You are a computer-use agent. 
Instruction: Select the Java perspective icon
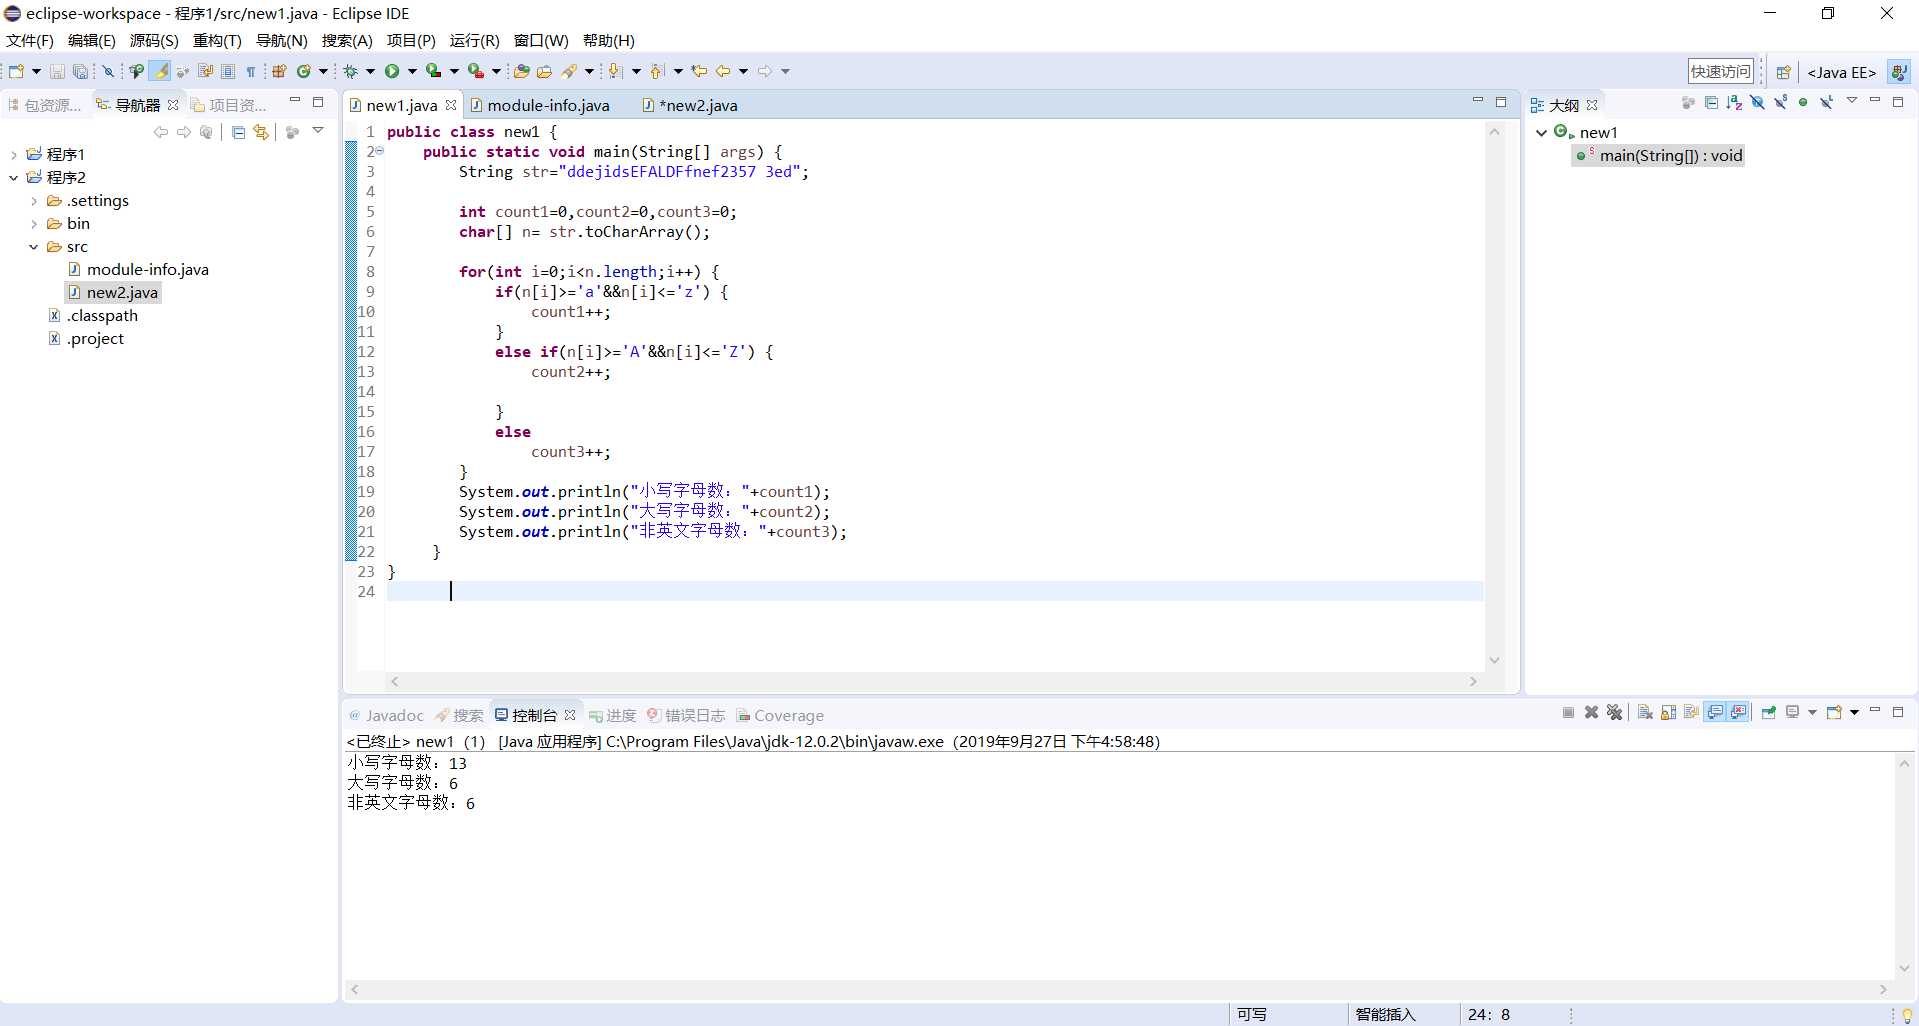coord(1897,72)
